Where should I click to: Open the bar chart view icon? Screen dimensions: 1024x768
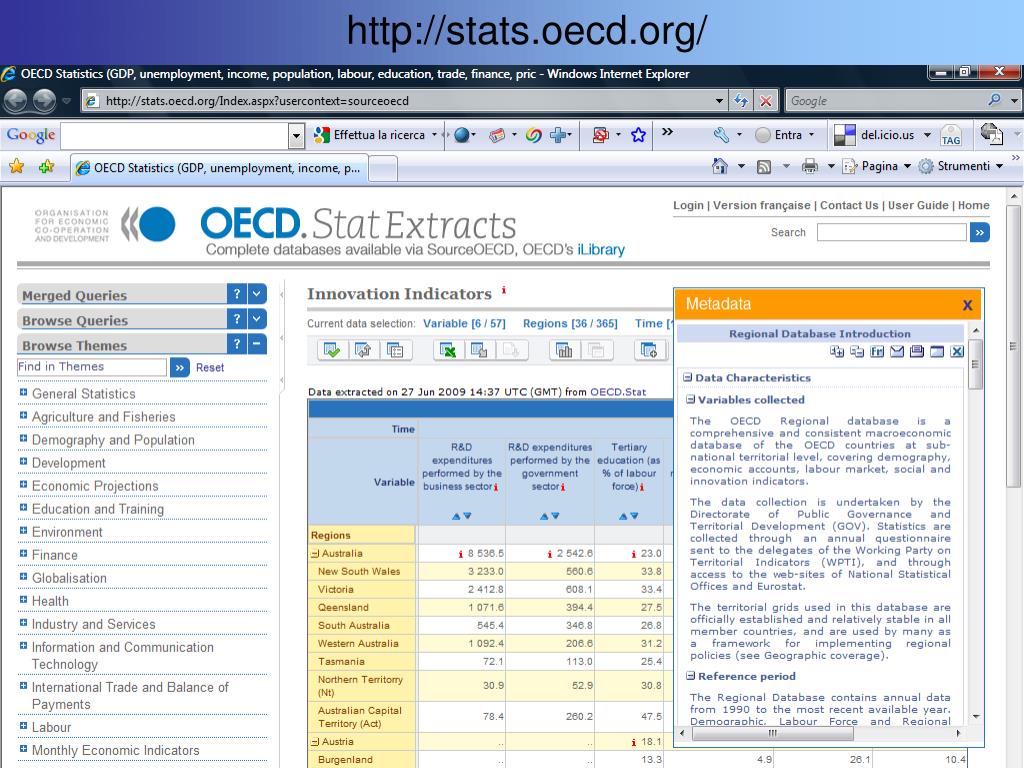coord(564,351)
